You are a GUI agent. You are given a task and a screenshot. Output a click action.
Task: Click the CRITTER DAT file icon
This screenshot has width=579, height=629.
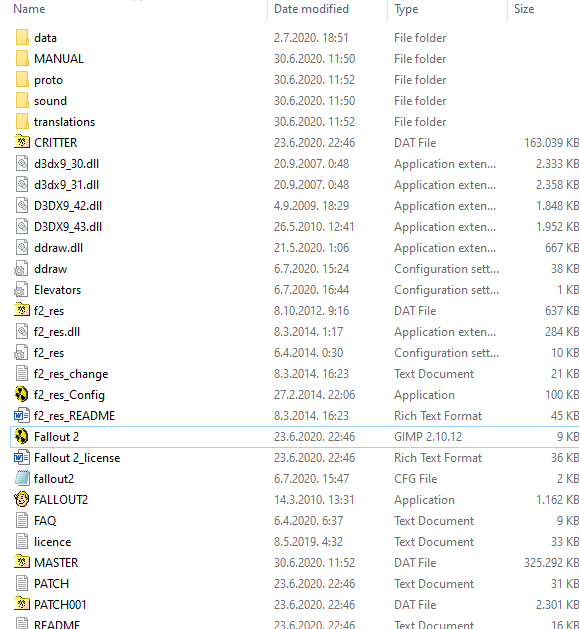(22, 142)
